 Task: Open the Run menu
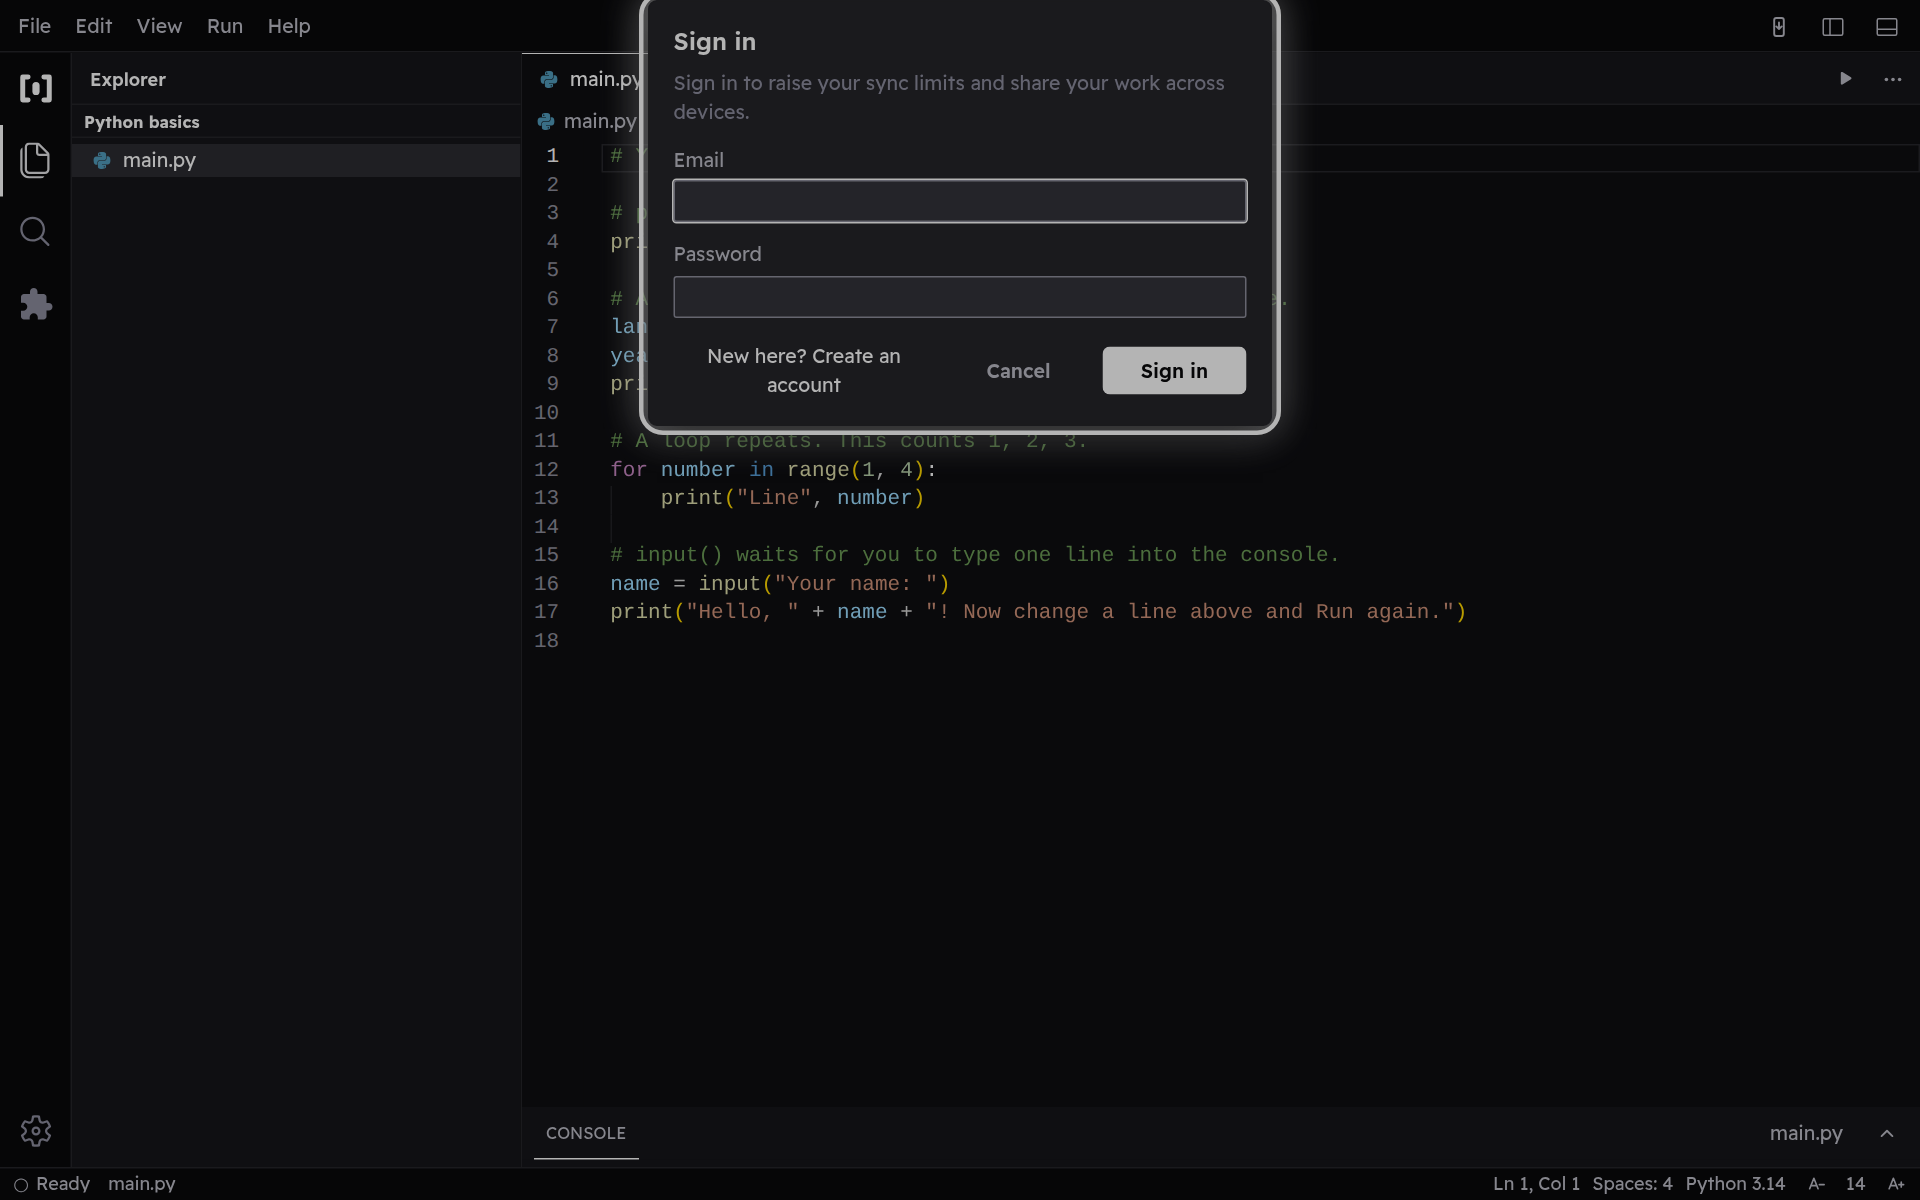(225, 26)
